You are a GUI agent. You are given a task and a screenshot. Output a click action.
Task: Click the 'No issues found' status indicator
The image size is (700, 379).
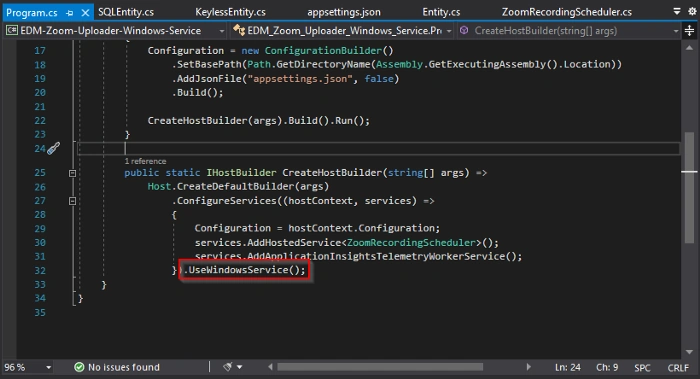click(124, 367)
